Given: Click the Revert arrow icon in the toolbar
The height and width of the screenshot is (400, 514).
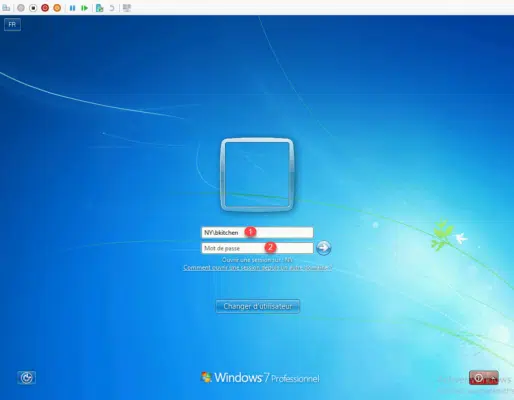Looking at the screenshot, I should click(x=112, y=8).
